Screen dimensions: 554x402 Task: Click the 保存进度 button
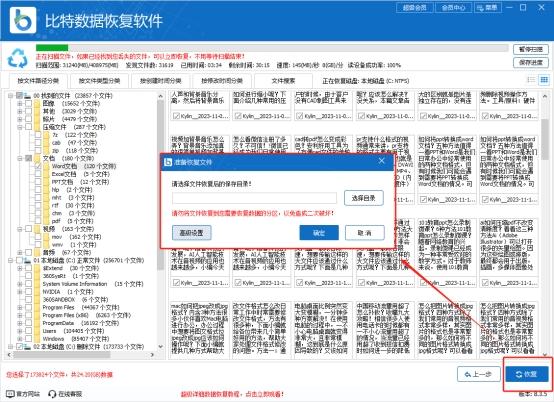[x=531, y=63]
